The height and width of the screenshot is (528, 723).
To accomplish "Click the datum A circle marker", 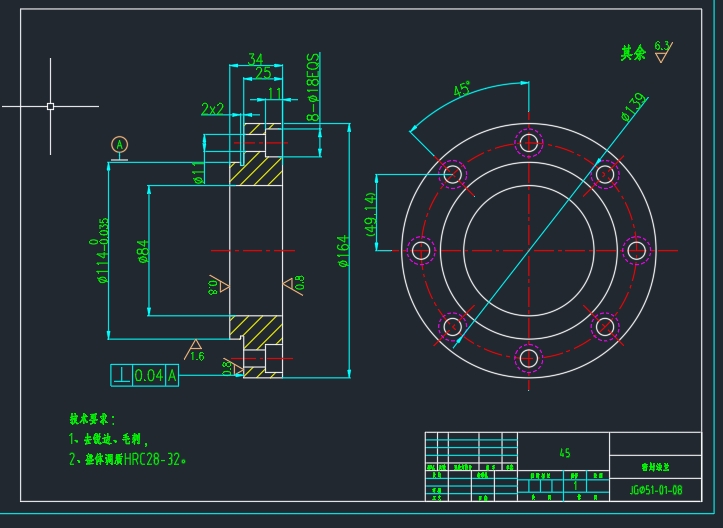I will pyautogui.click(x=119, y=145).
